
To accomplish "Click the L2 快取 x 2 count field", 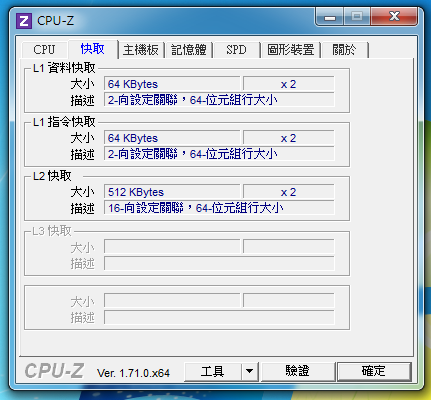I will tap(289, 192).
